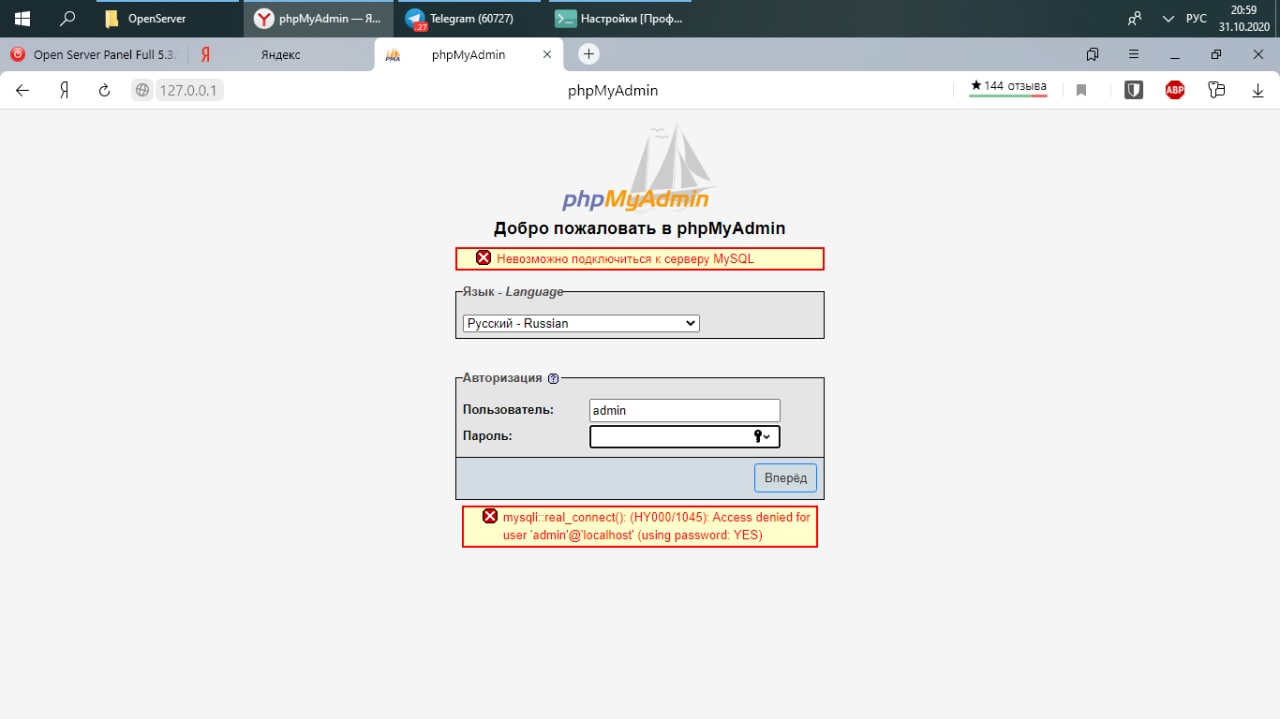Open Yandex home via Я icon
This screenshot has width=1280, height=719.
click(x=64, y=90)
